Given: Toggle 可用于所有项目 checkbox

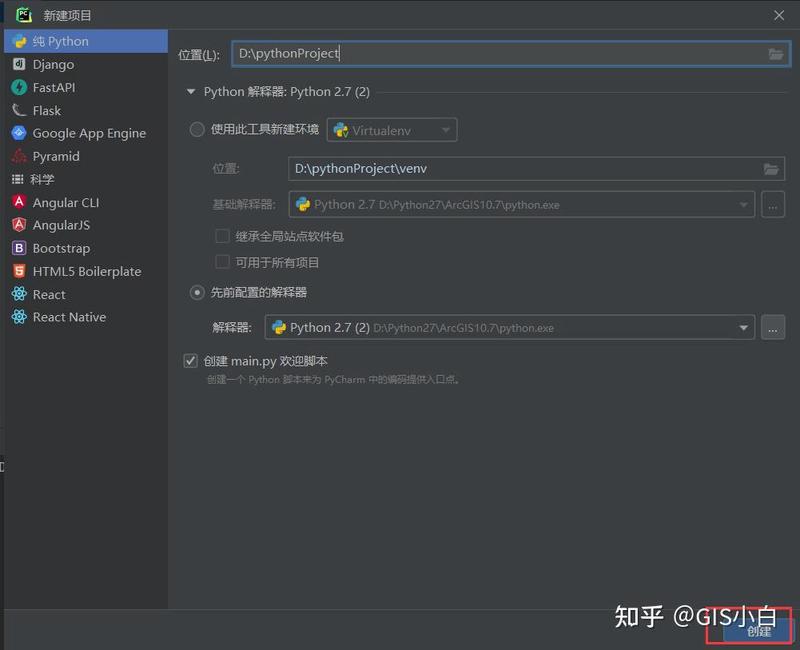Looking at the screenshot, I should (222, 262).
